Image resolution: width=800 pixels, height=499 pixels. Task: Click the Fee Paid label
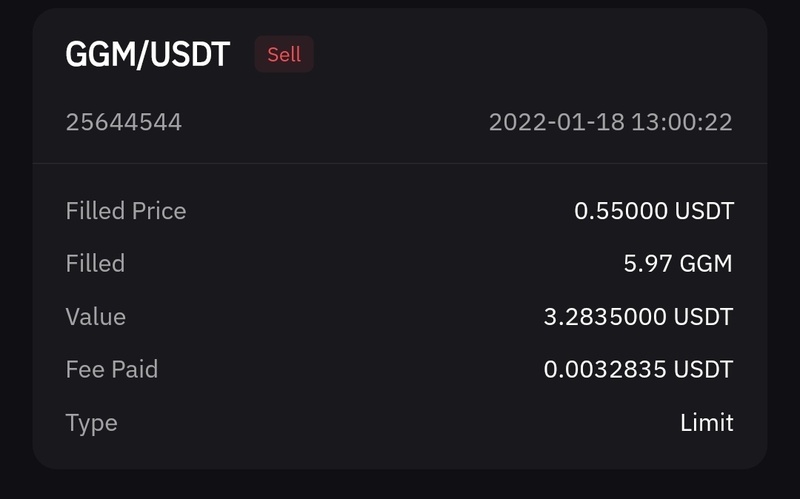coord(112,370)
